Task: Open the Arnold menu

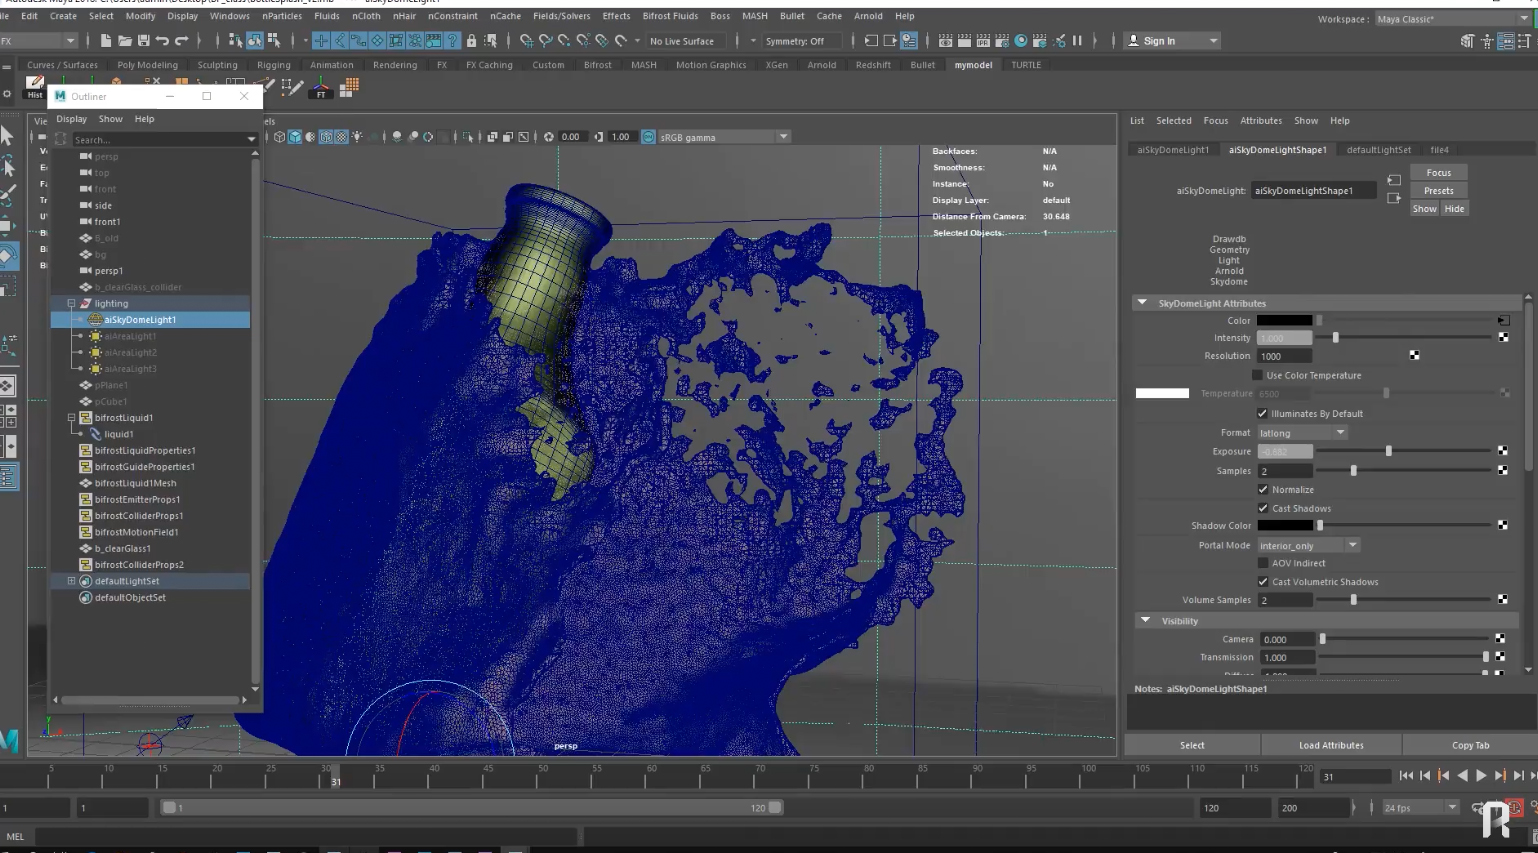Action: coord(867,16)
